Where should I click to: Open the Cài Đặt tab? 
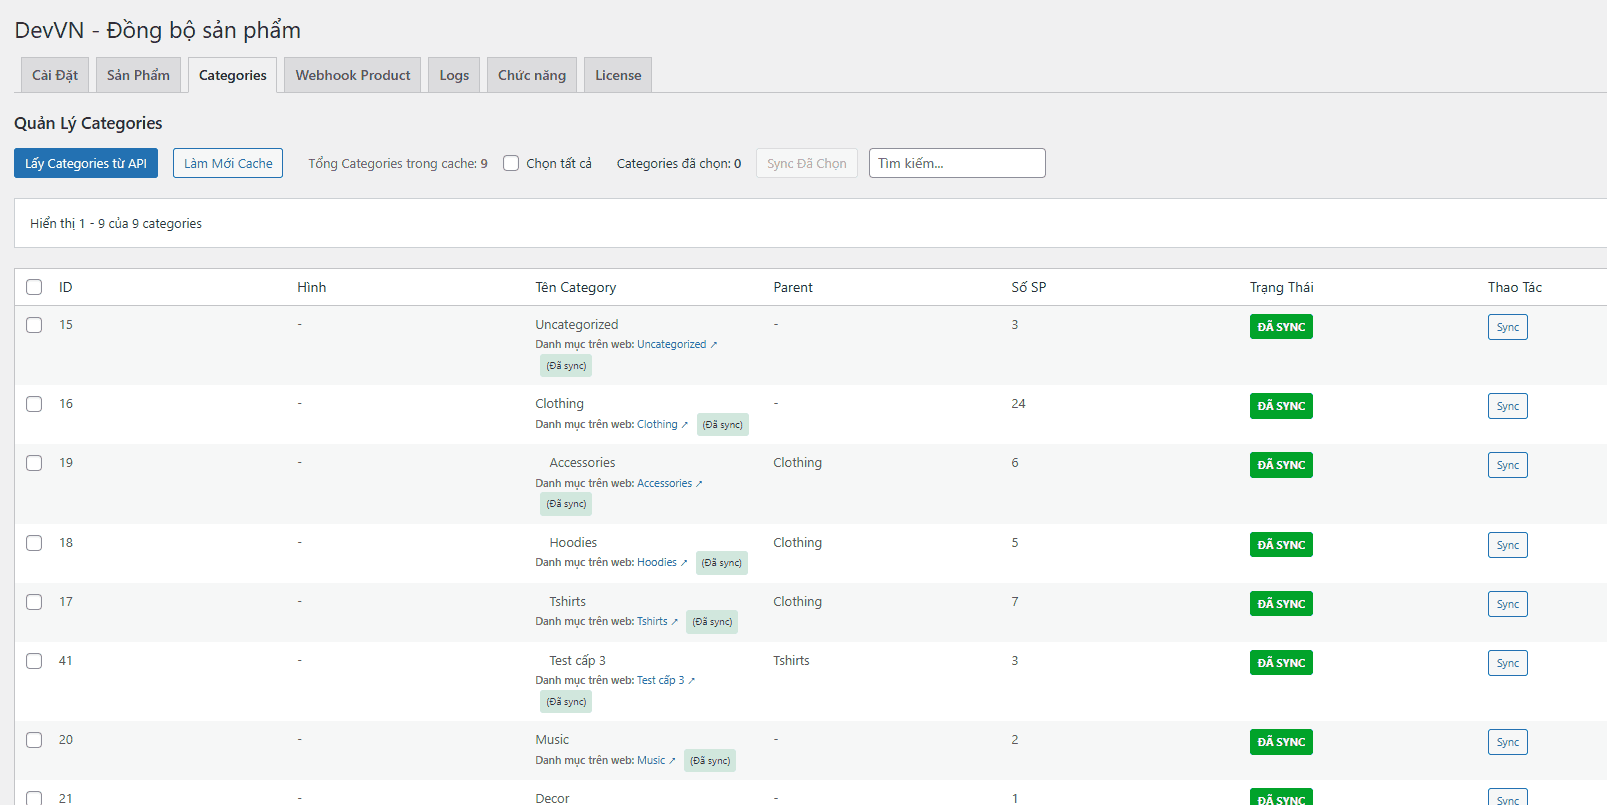point(55,75)
